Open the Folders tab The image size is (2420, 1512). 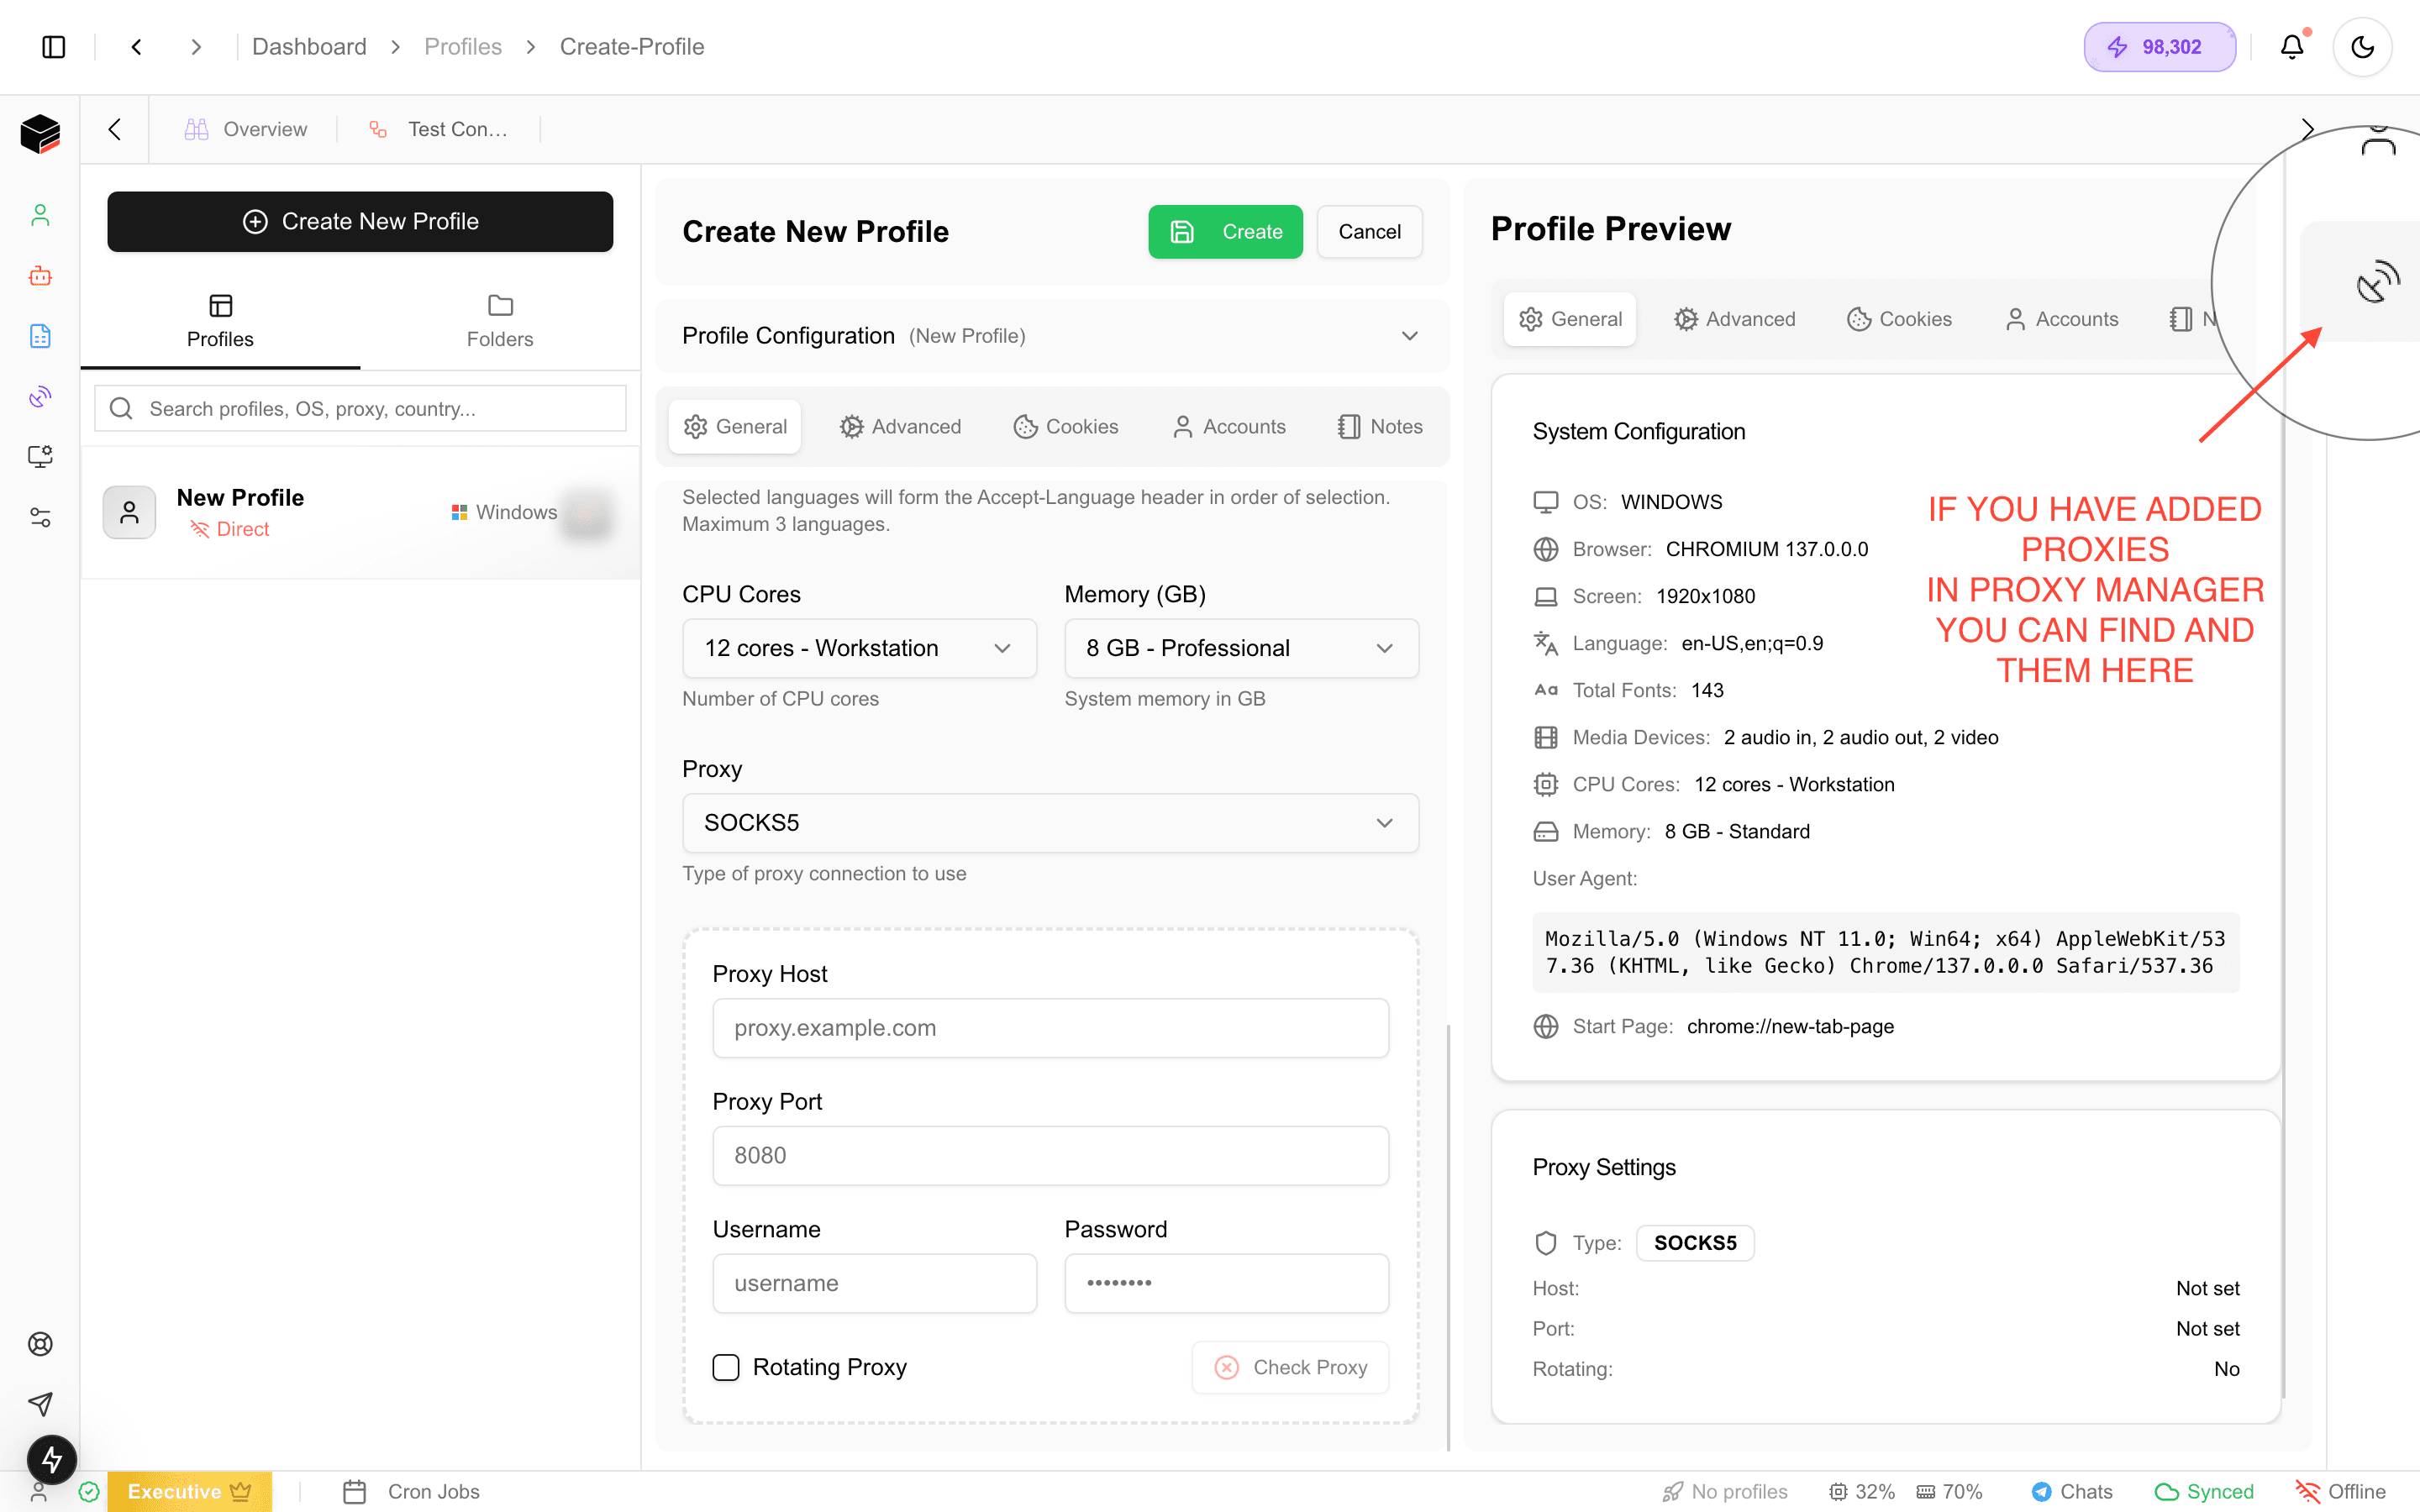coord(500,321)
